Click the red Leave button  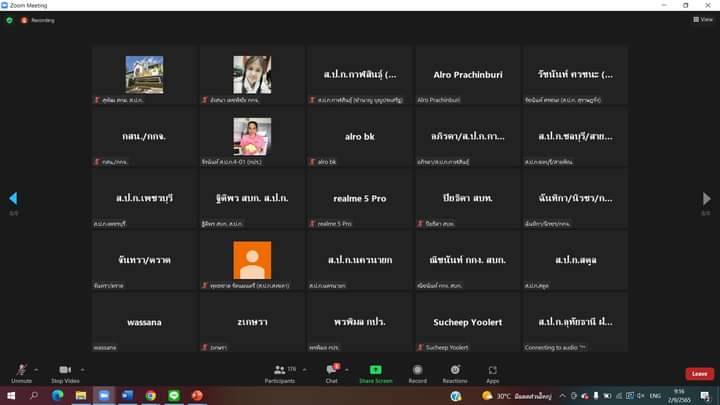(x=699, y=373)
